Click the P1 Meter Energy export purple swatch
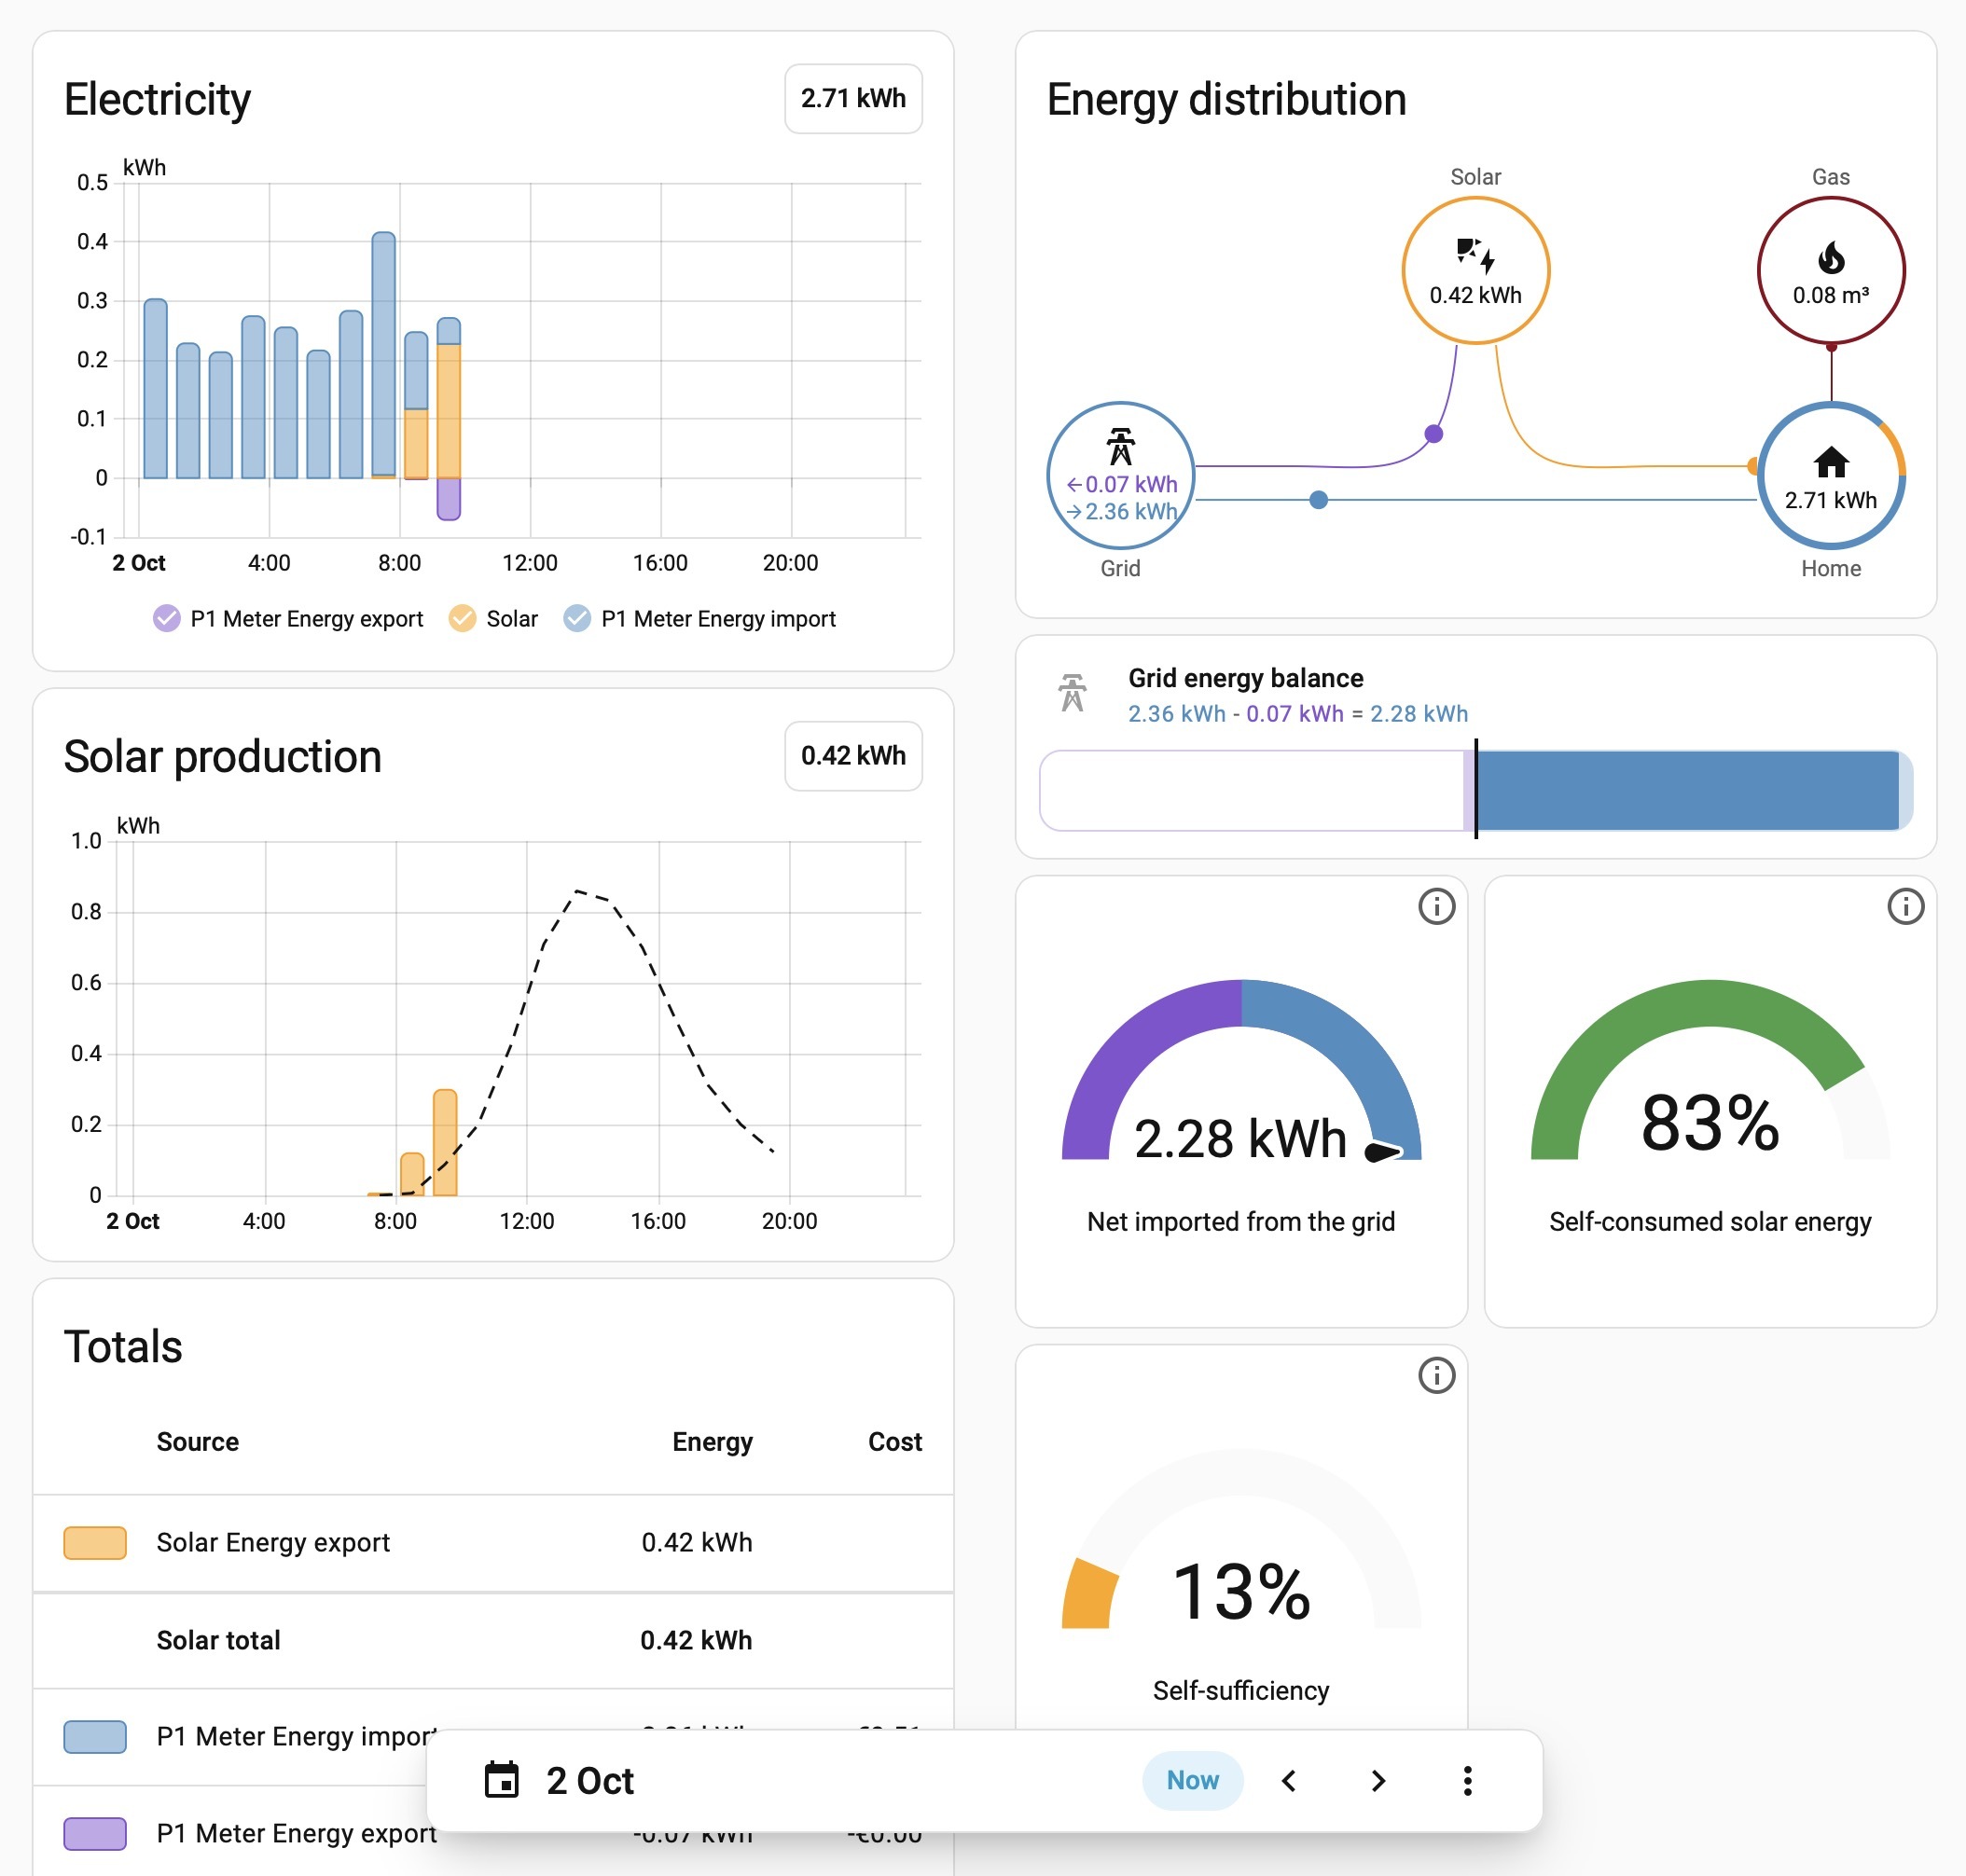Viewport: 1966px width, 1876px height. click(x=95, y=1833)
